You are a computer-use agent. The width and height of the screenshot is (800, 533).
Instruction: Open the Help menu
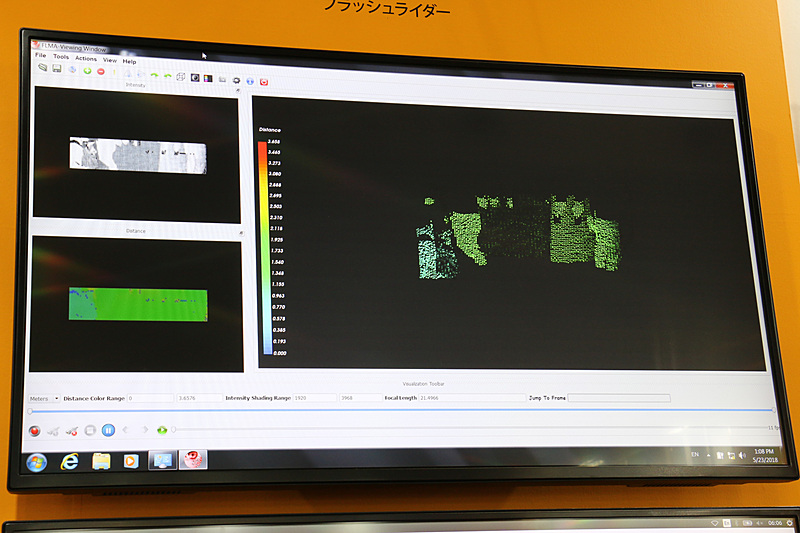coord(129,62)
